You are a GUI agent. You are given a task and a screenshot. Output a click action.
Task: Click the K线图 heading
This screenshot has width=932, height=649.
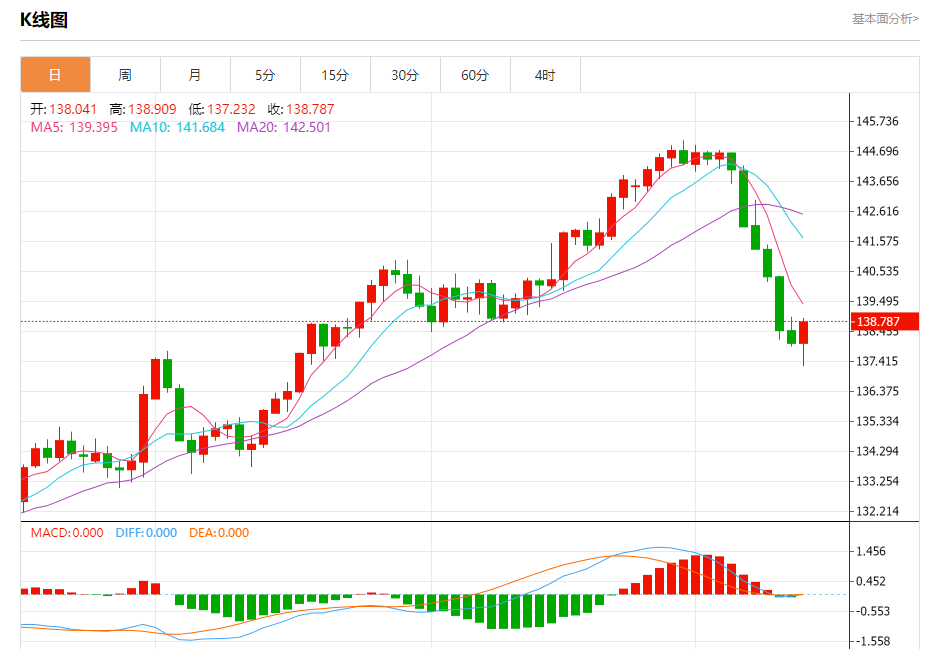(44, 20)
